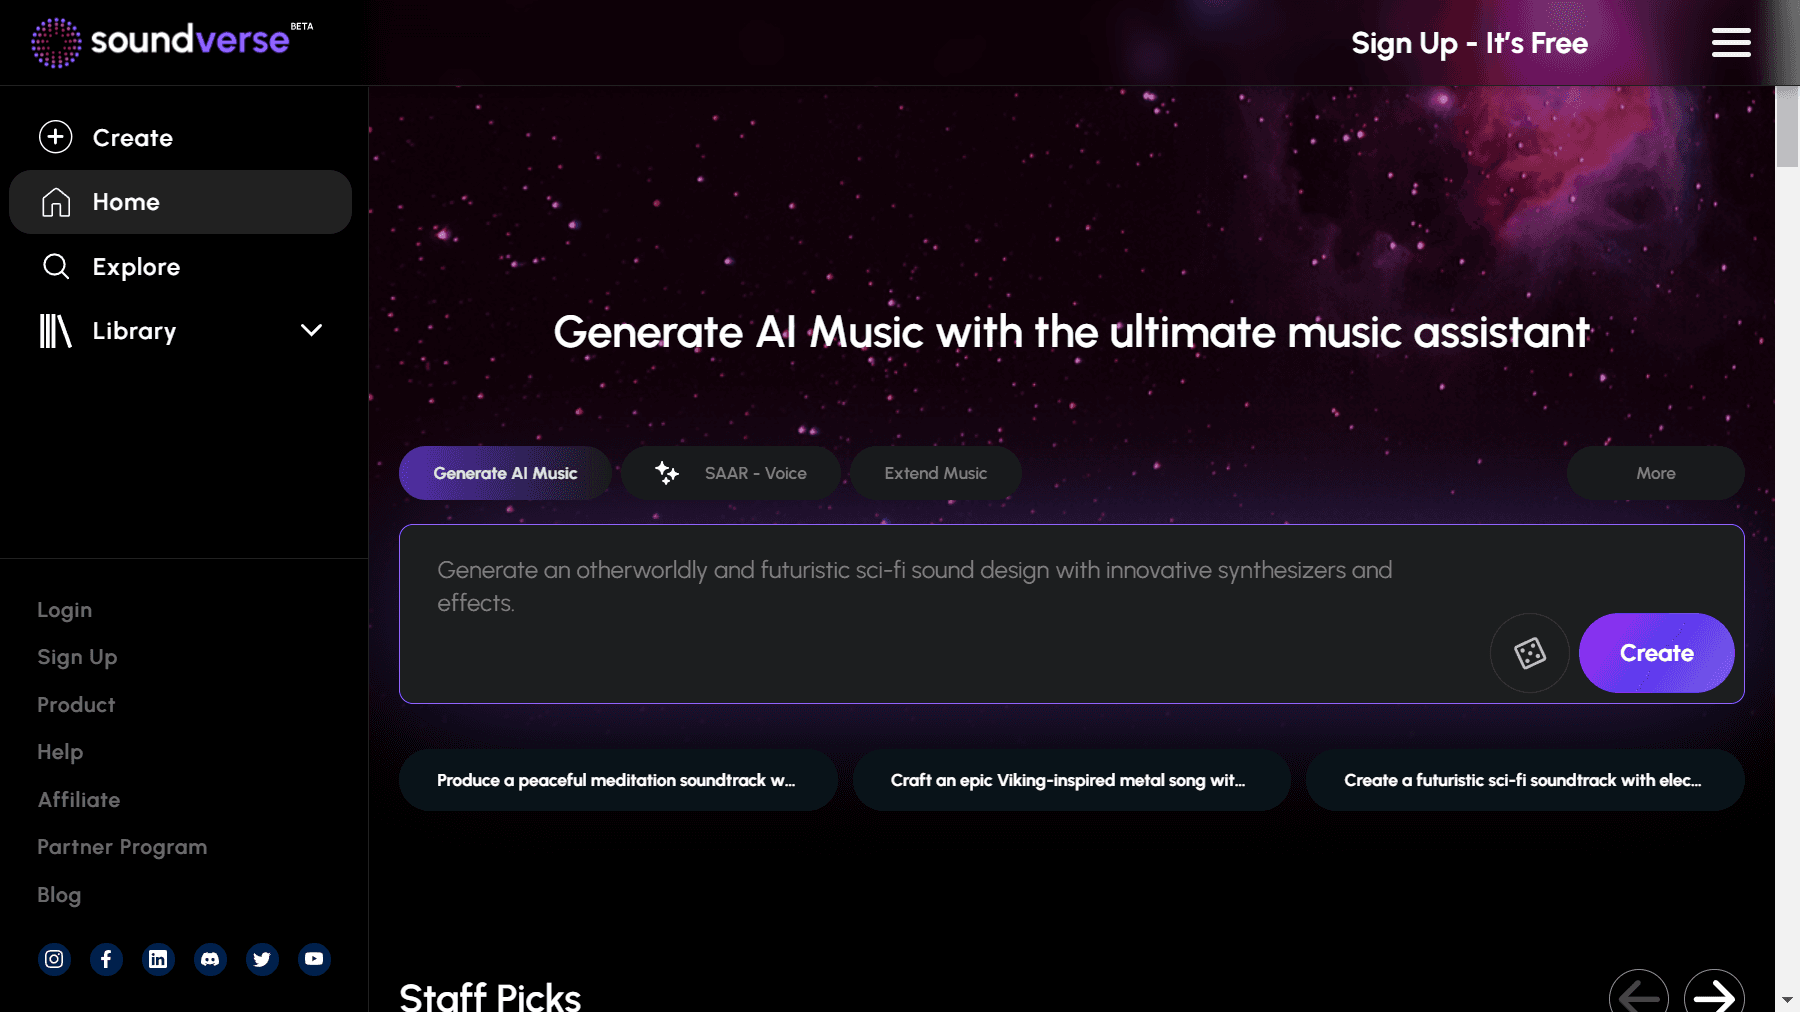Switch to the SAAR - Voice tab
1800x1012 pixels.
(731, 473)
